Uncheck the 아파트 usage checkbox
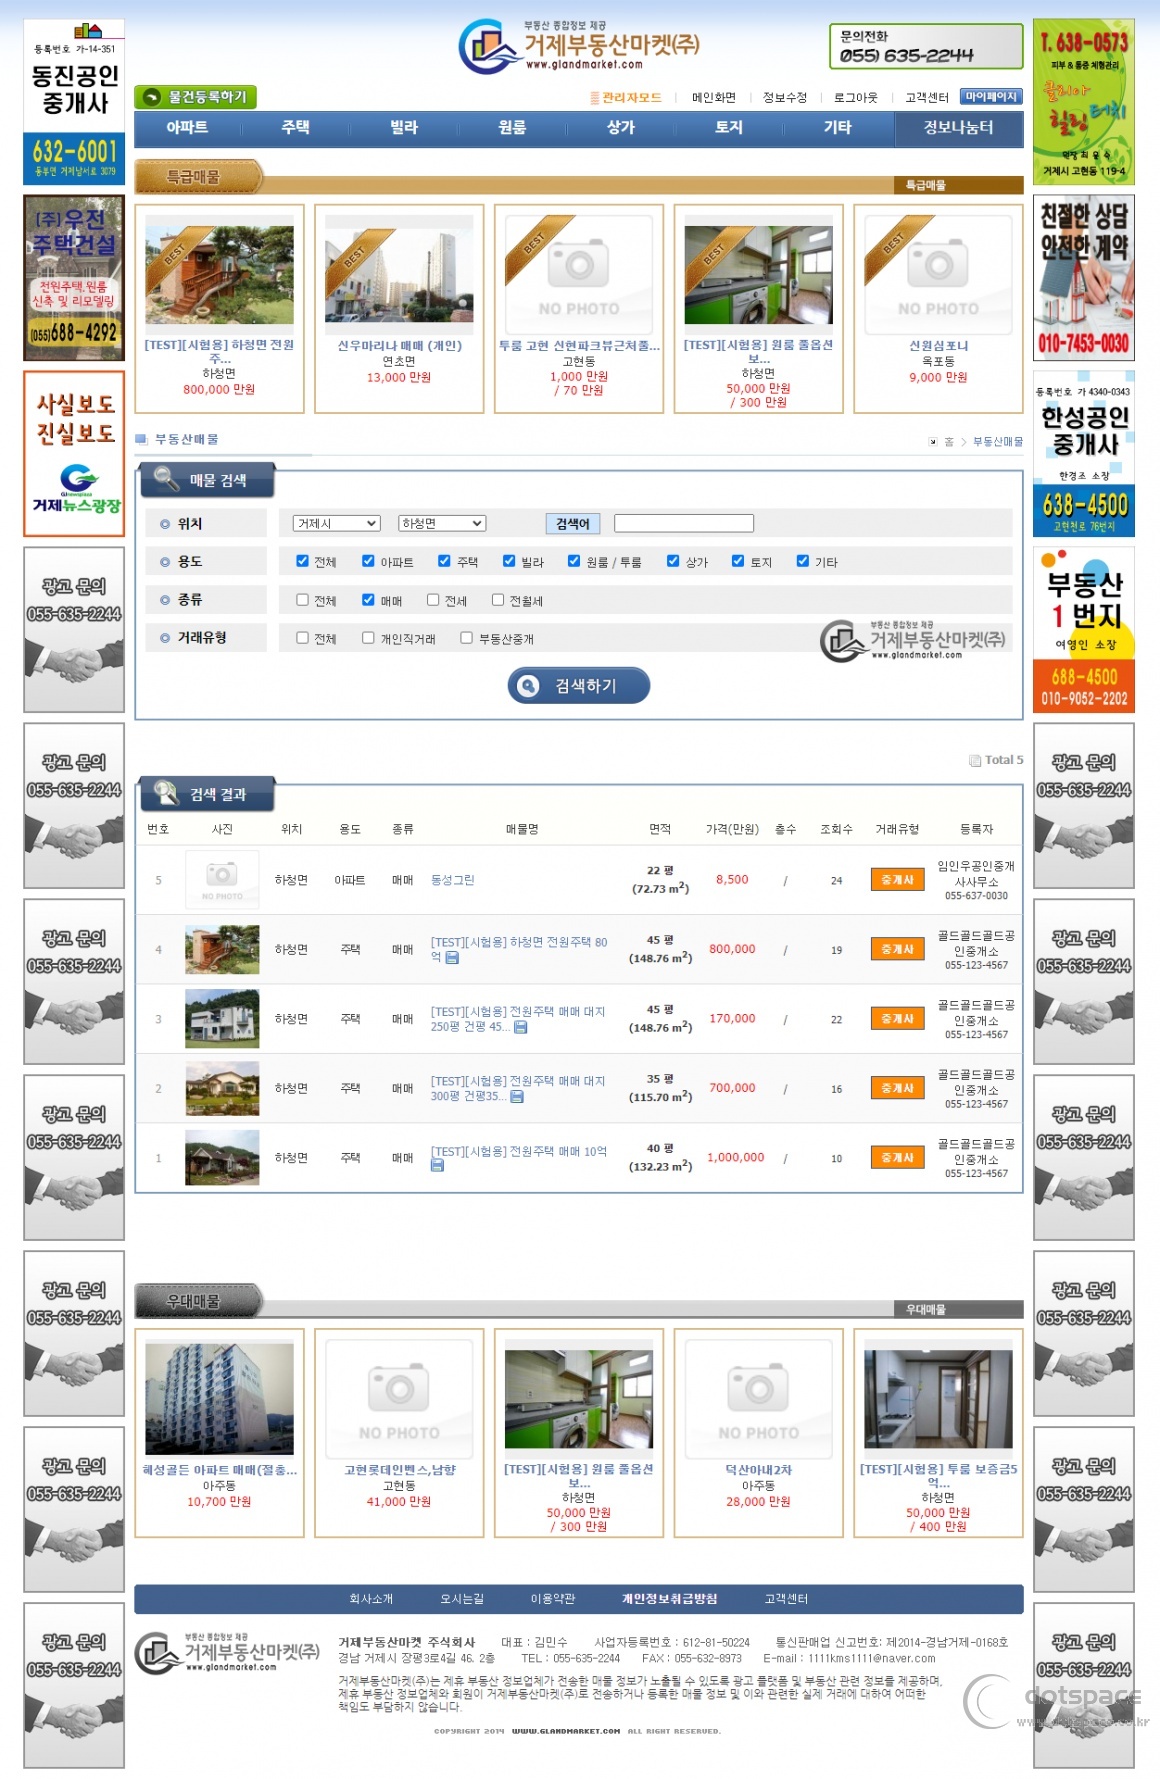The height and width of the screenshot is (1779, 1160). pos(368,561)
